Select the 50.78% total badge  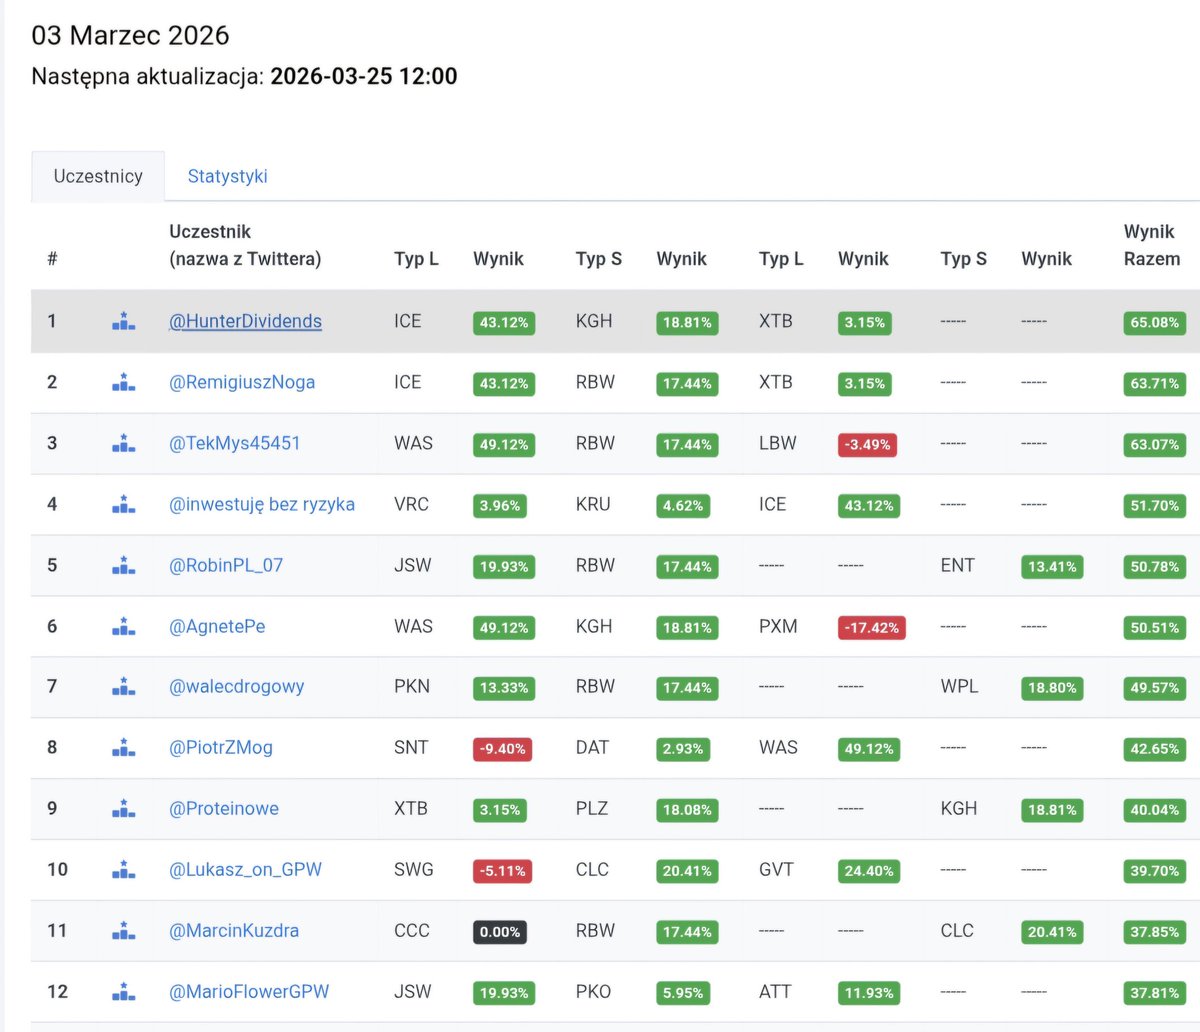tap(1155, 566)
